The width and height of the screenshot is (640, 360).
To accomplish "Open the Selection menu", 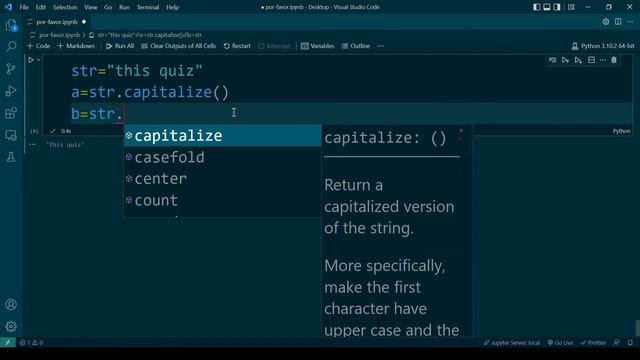I will pos(65,7).
